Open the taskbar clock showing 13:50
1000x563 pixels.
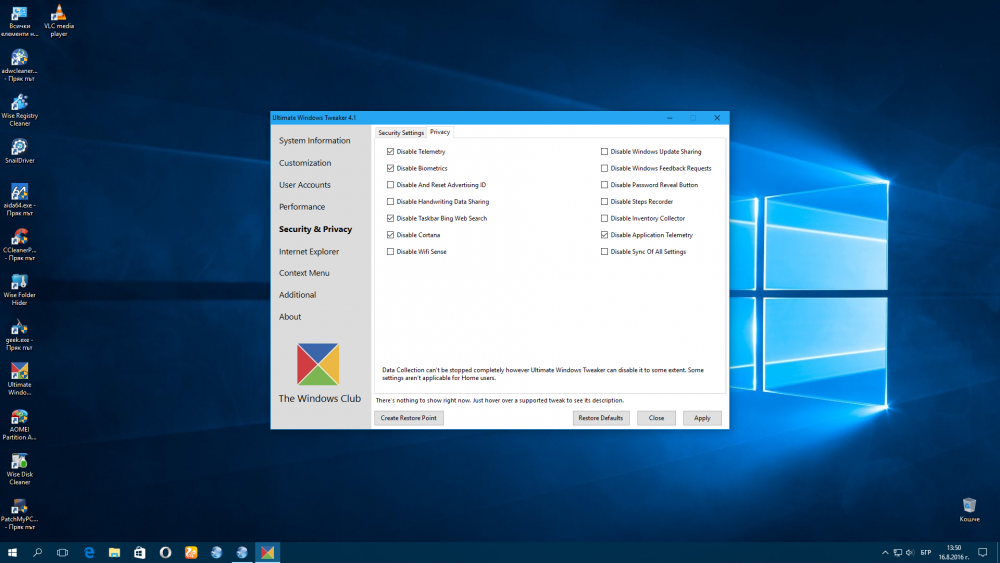[954, 552]
